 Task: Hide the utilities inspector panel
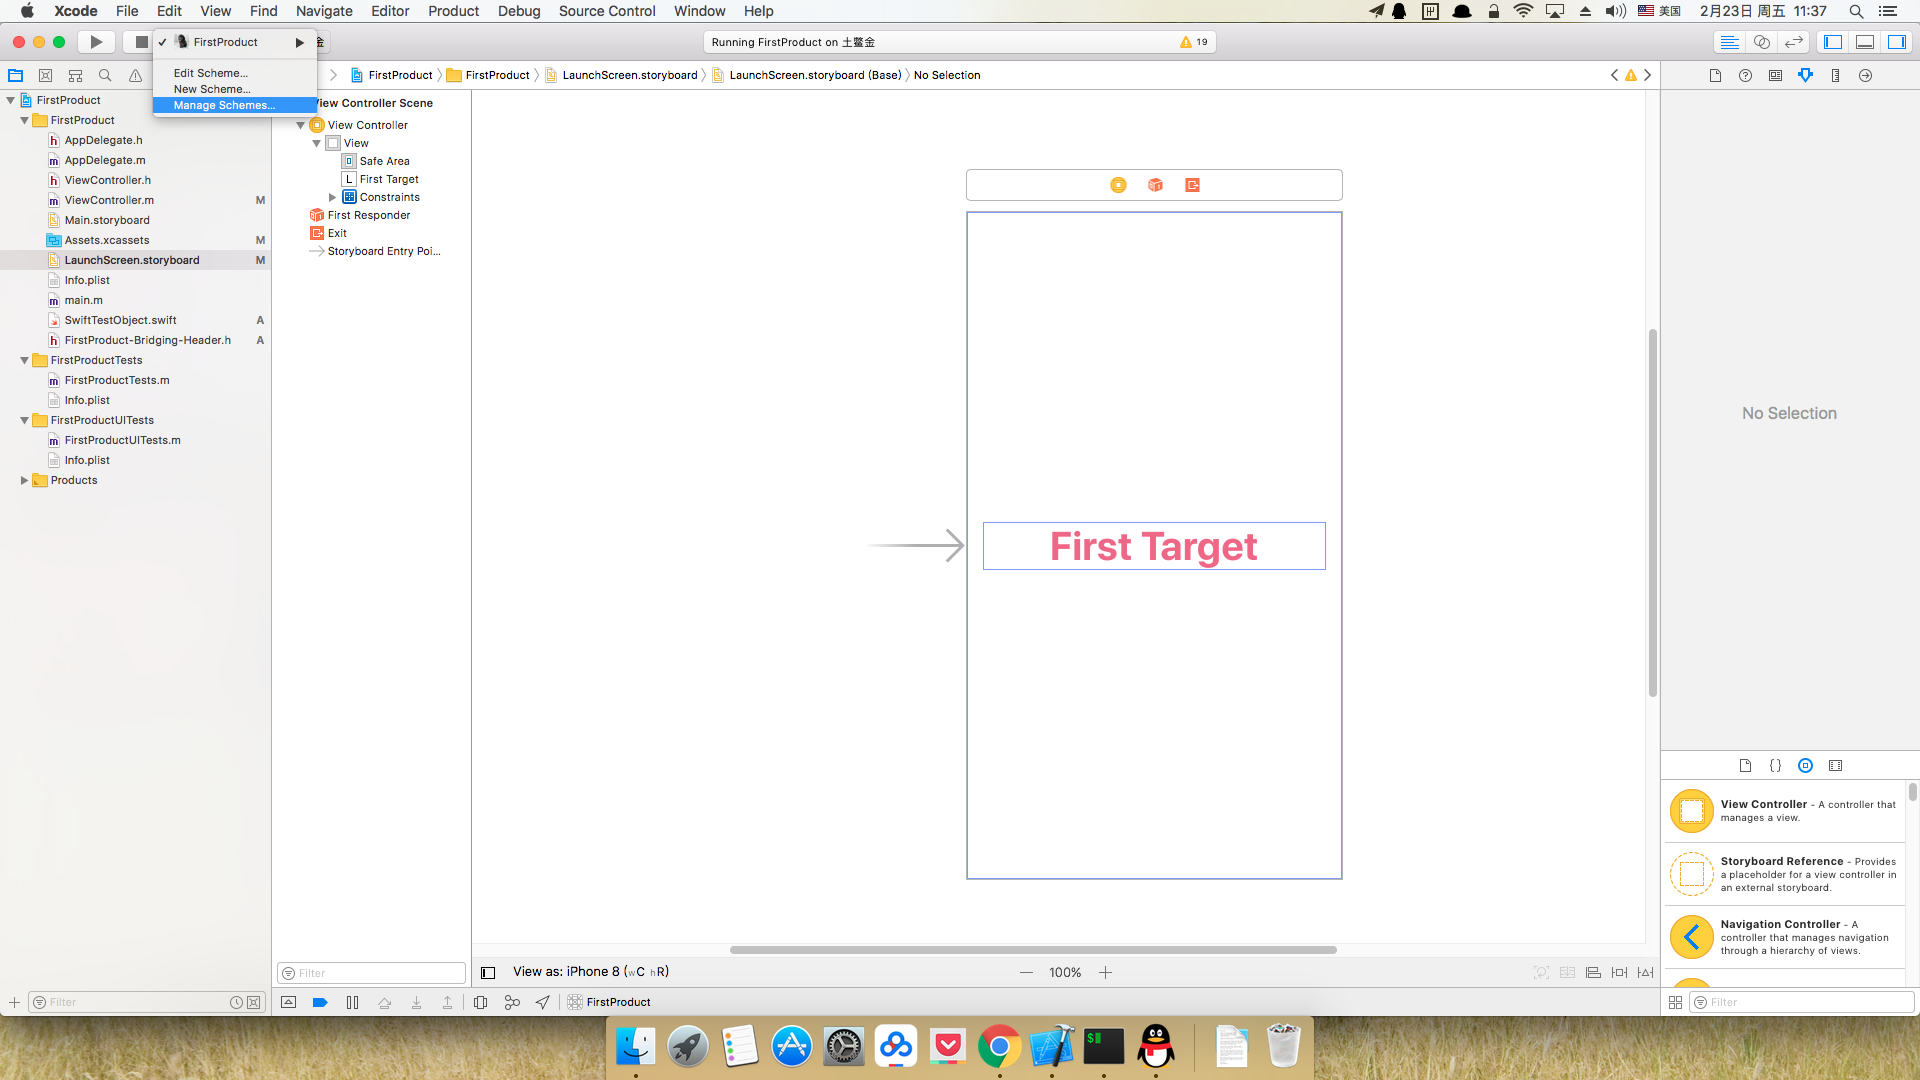1897,42
